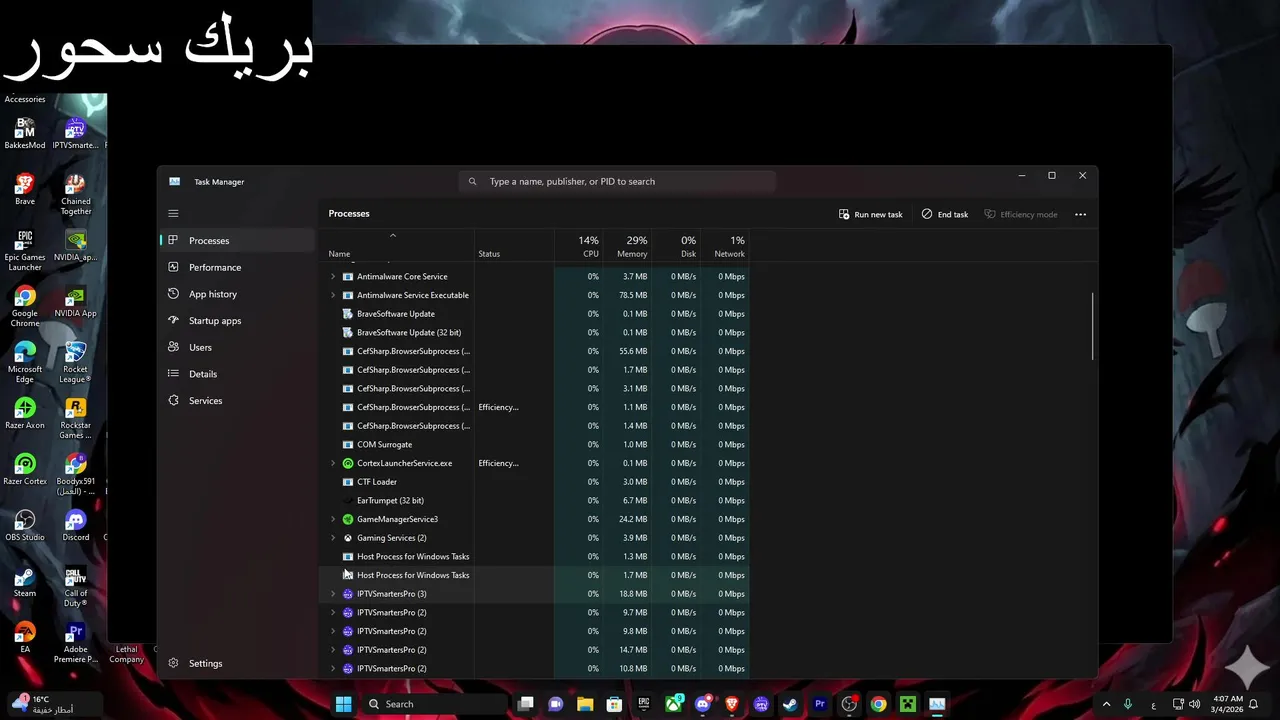1280x720 pixels.
Task: Expand IPTVSmartersPro row using 9.7 MB
Action: pyautogui.click(x=333, y=612)
